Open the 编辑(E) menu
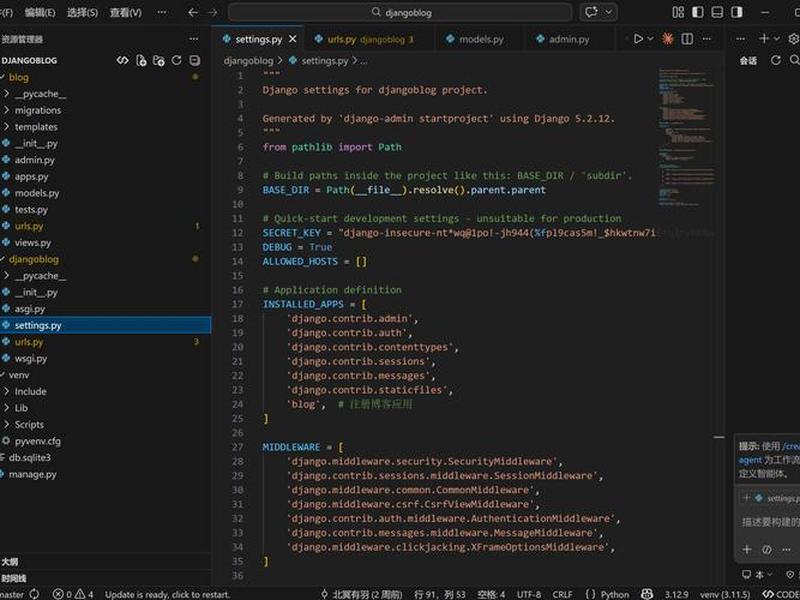Screen dimensions: 800x600 point(39,12)
